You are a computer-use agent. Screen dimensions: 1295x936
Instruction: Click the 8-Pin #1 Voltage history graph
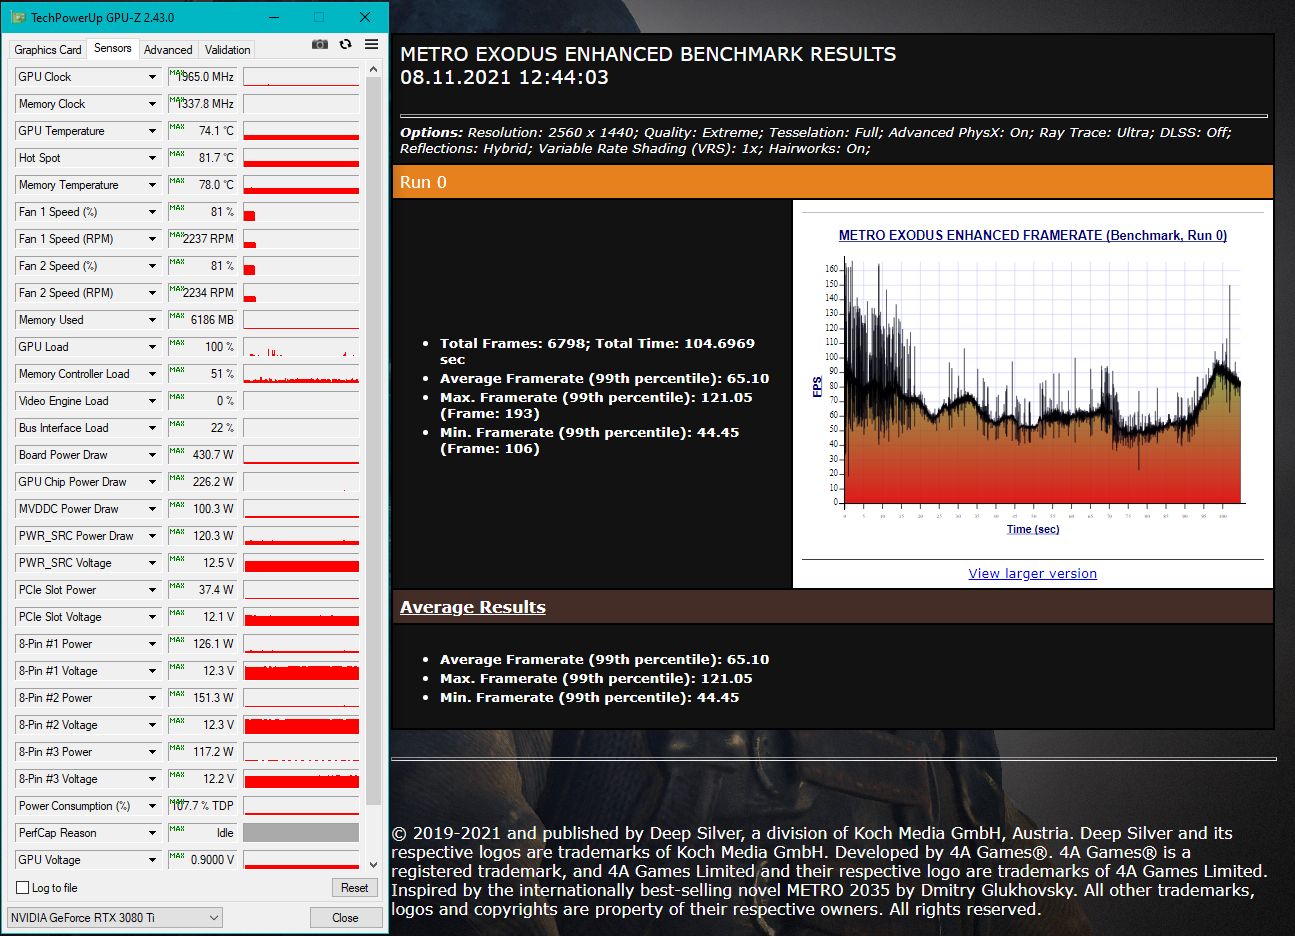pyautogui.click(x=301, y=671)
